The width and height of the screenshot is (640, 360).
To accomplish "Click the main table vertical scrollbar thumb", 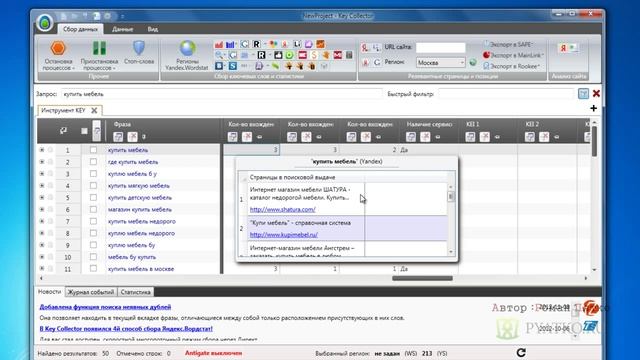I will (x=594, y=141).
